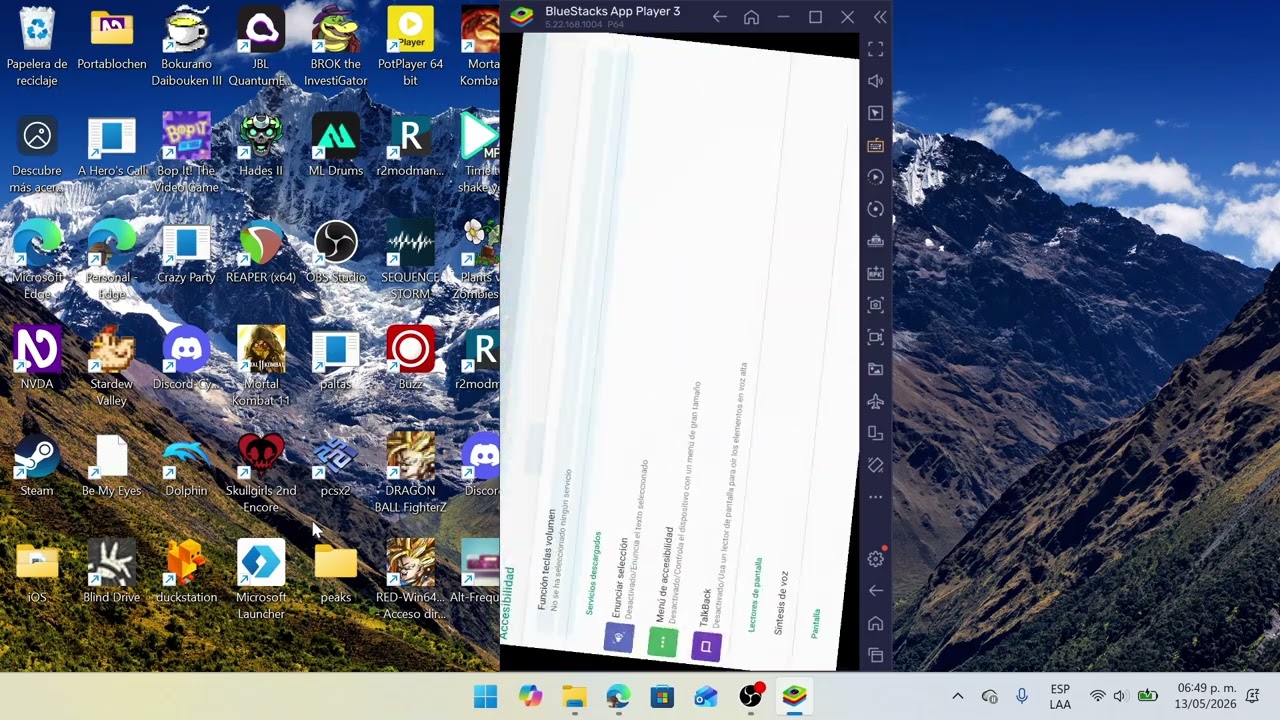Open BlueStacks media folder icon
1280x720 pixels.
click(x=875, y=369)
